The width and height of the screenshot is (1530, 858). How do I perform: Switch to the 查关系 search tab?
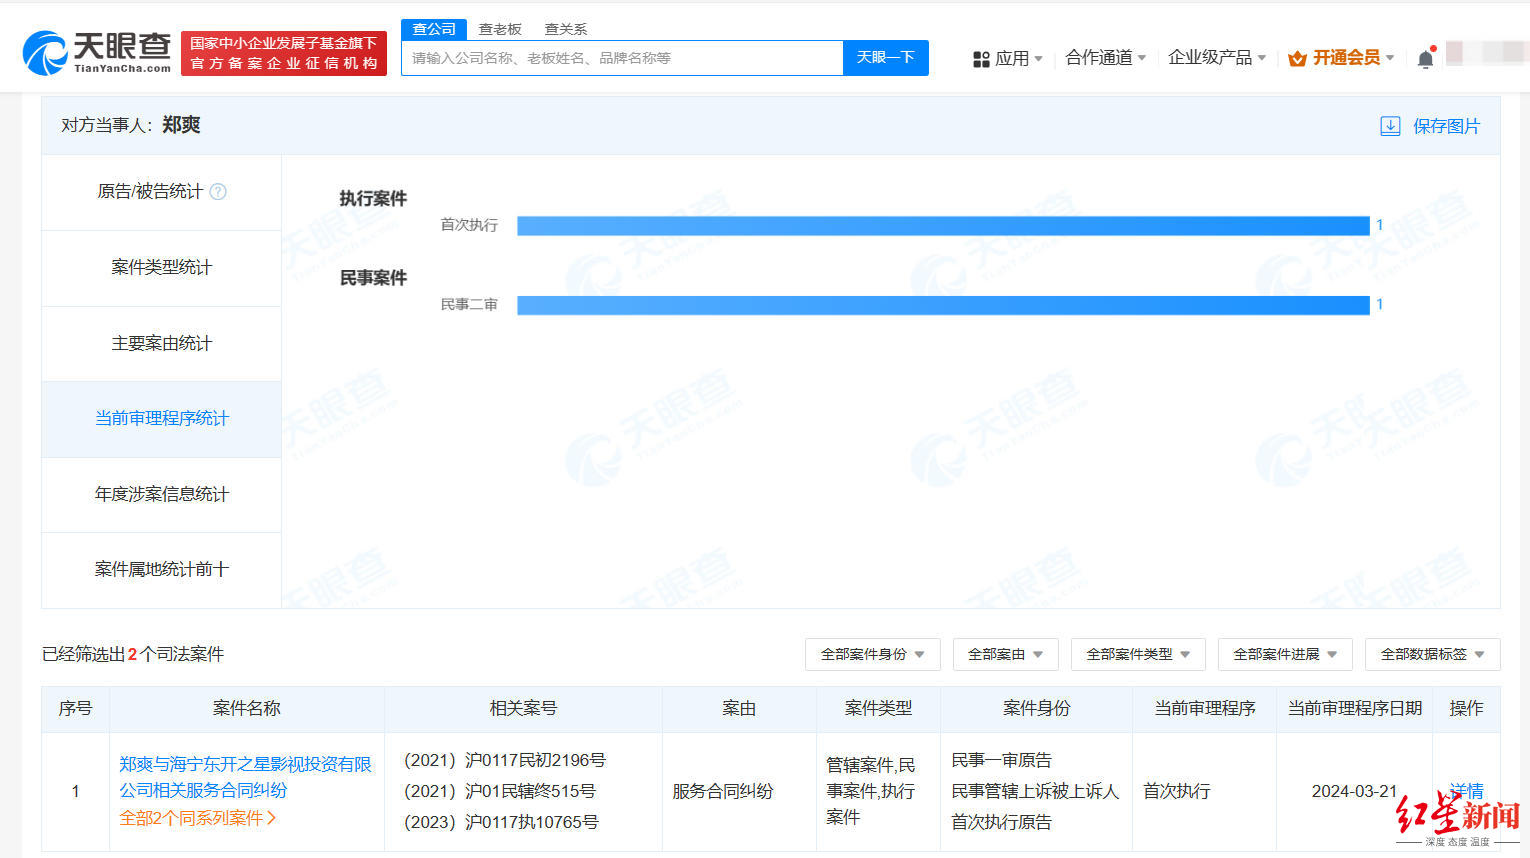566,29
